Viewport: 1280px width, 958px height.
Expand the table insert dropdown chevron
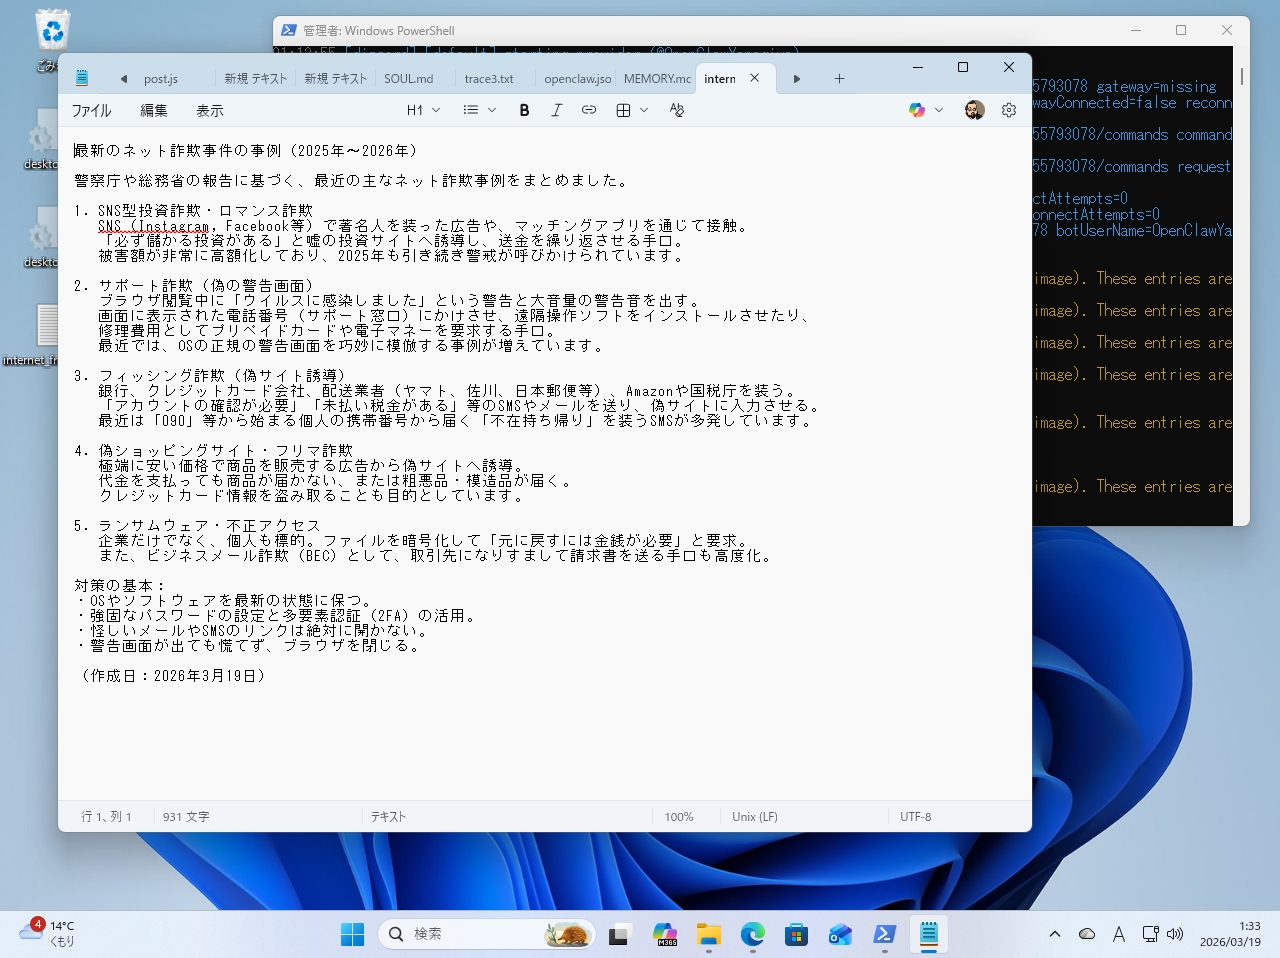(x=643, y=110)
